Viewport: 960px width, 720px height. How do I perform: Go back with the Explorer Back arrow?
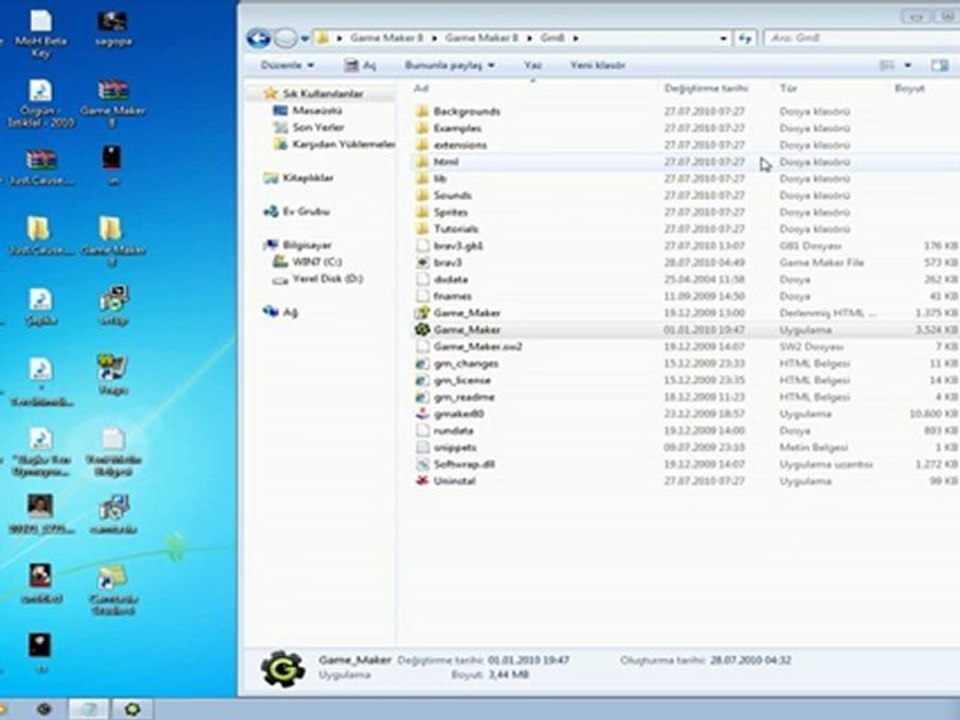coord(258,39)
